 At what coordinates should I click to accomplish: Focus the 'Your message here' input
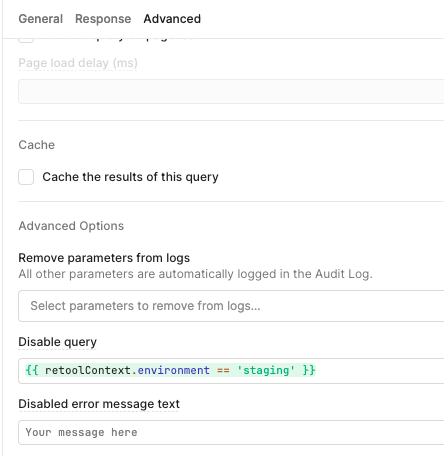[231, 432]
